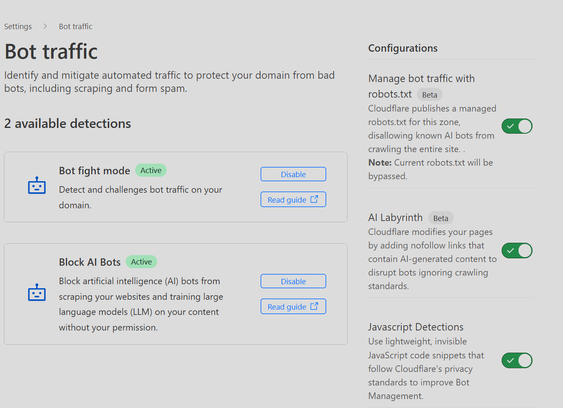Toggle the AI Labyrinth switch
The image size is (563, 408).
click(x=517, y=250)
